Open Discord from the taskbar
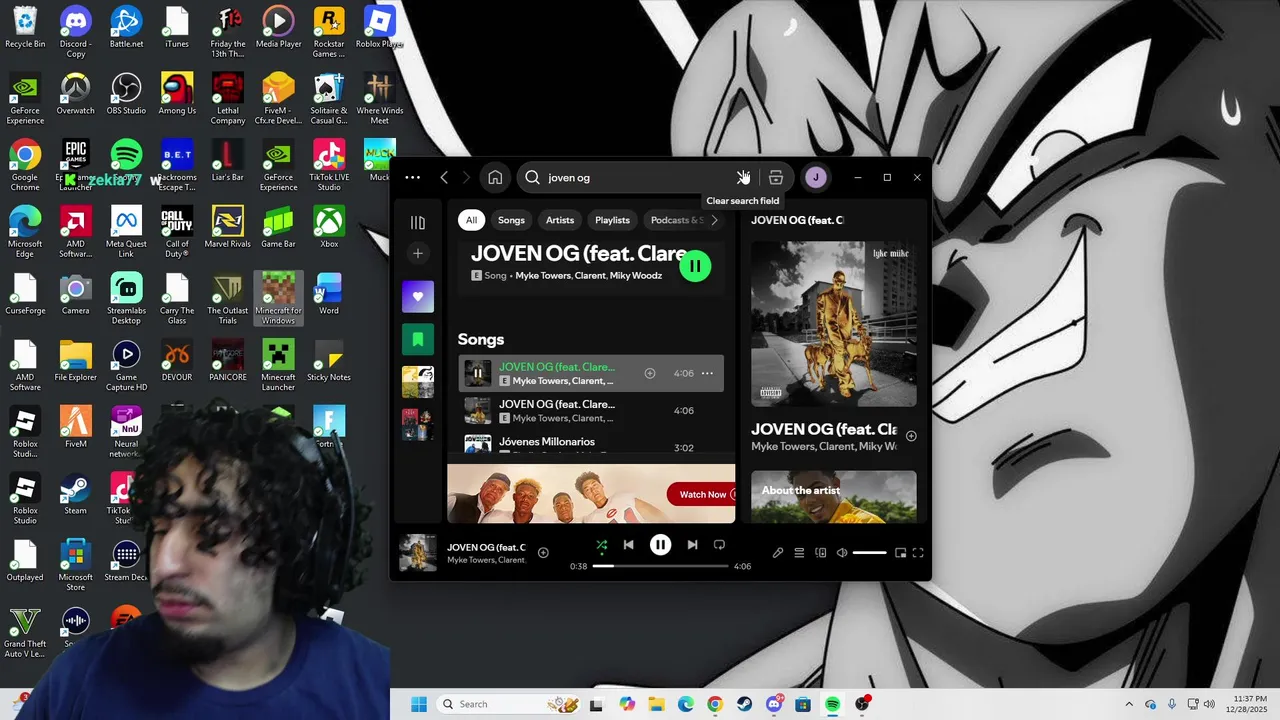 pos(774,704)
